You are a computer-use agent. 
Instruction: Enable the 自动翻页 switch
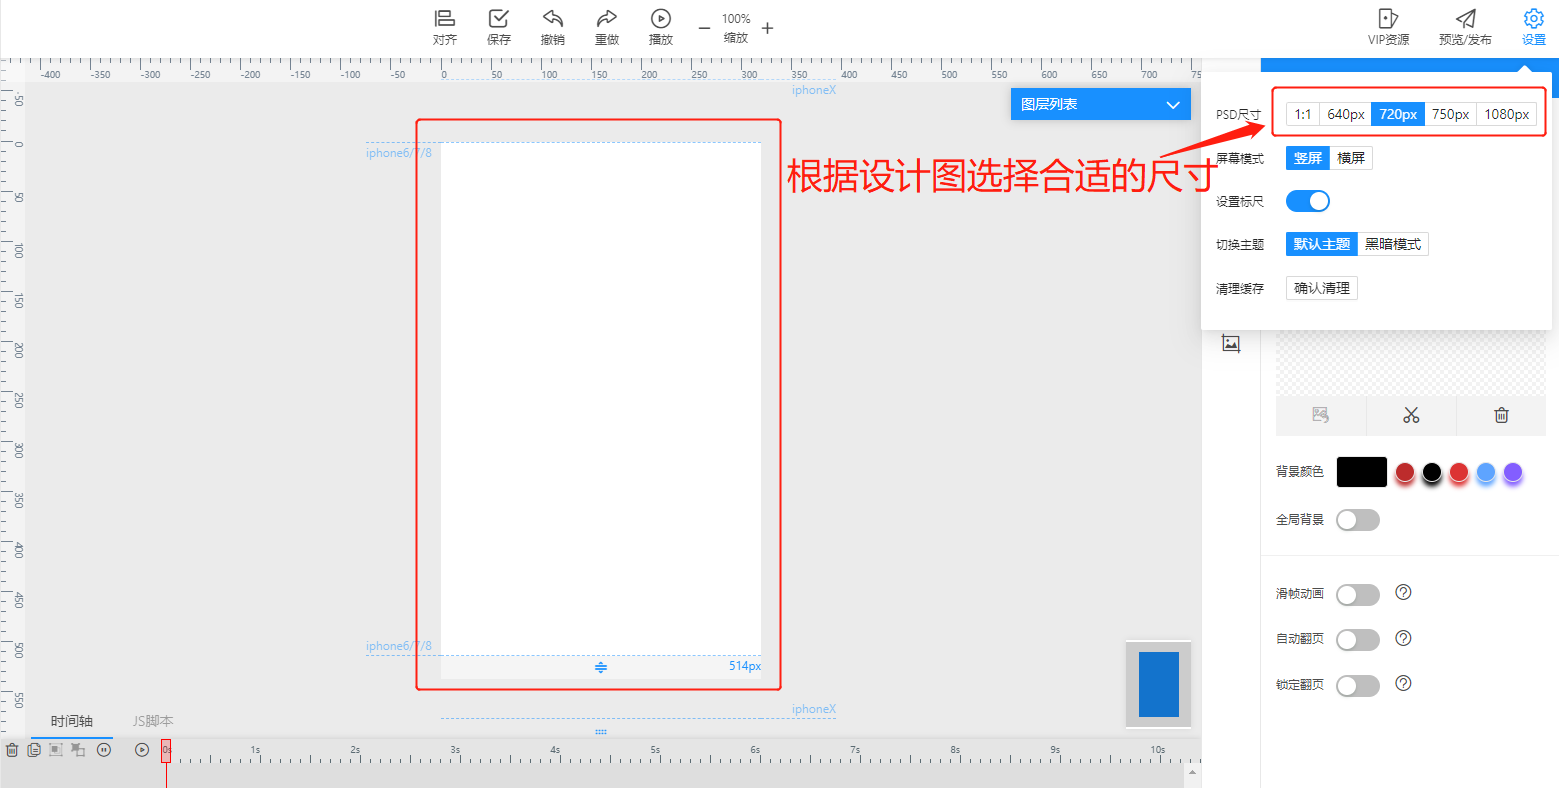1358,640
